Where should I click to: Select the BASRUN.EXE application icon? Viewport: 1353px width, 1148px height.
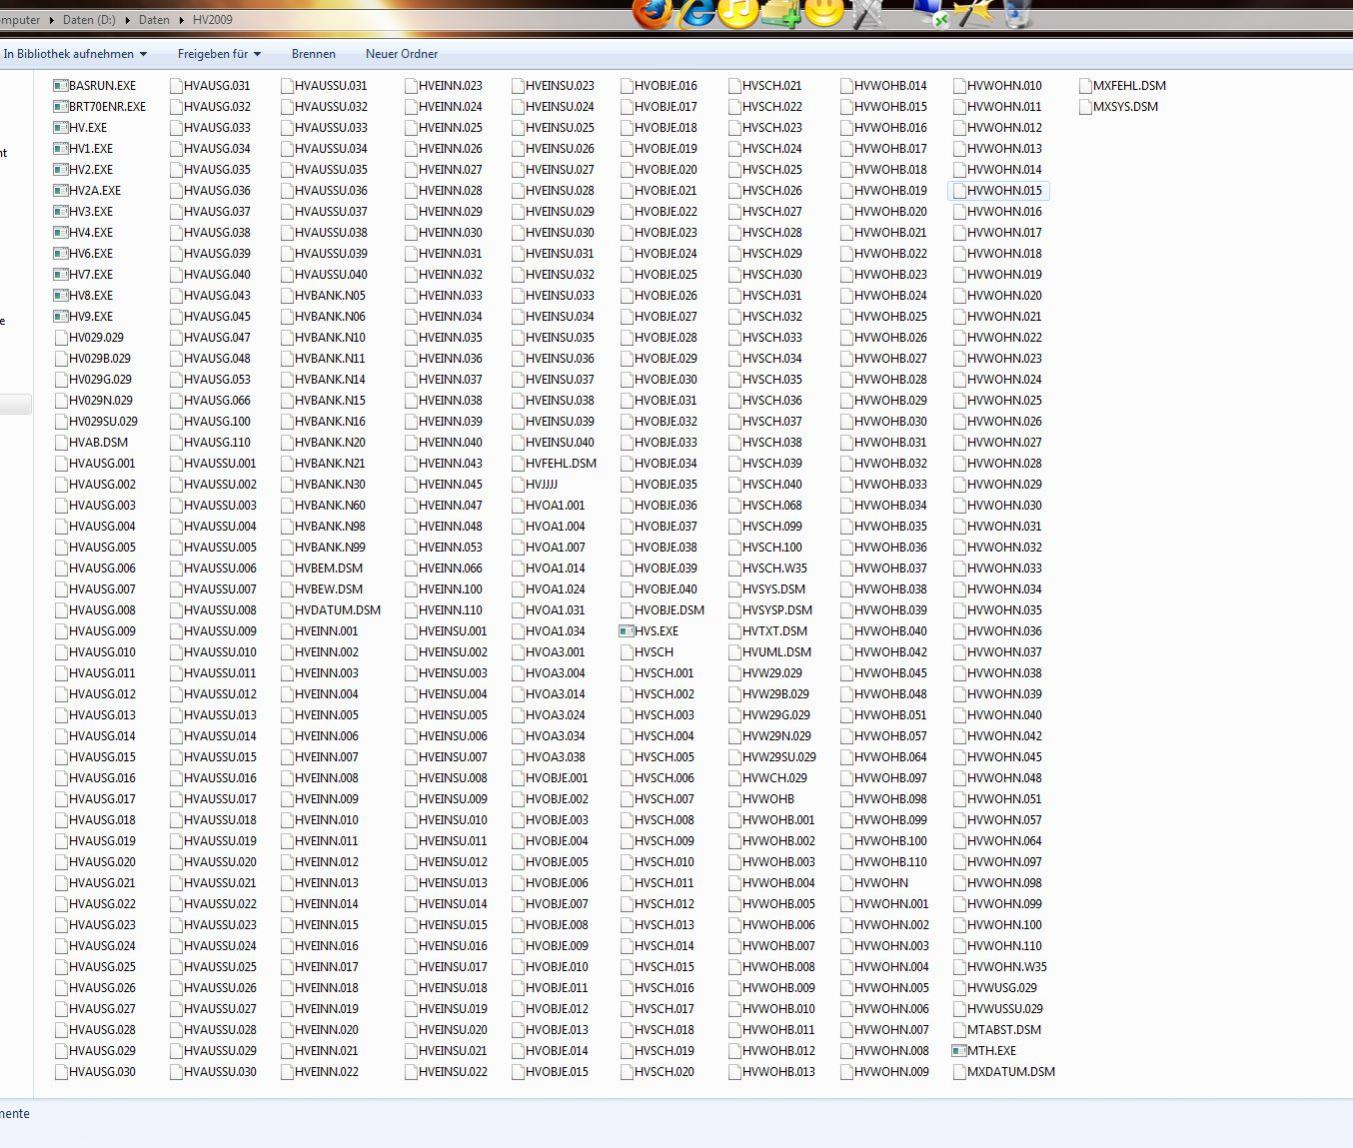(60, 86)
